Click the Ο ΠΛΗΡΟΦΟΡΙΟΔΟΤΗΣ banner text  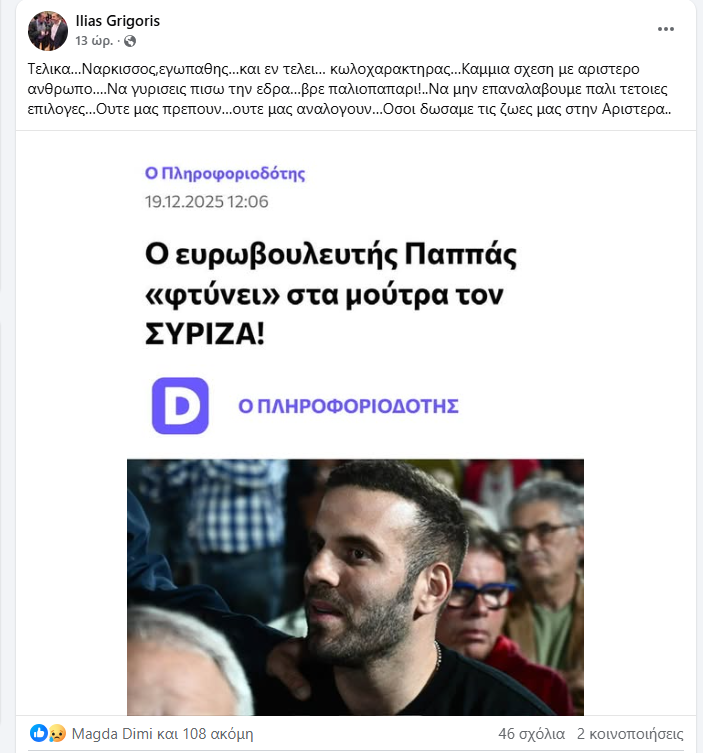(349, 406)
